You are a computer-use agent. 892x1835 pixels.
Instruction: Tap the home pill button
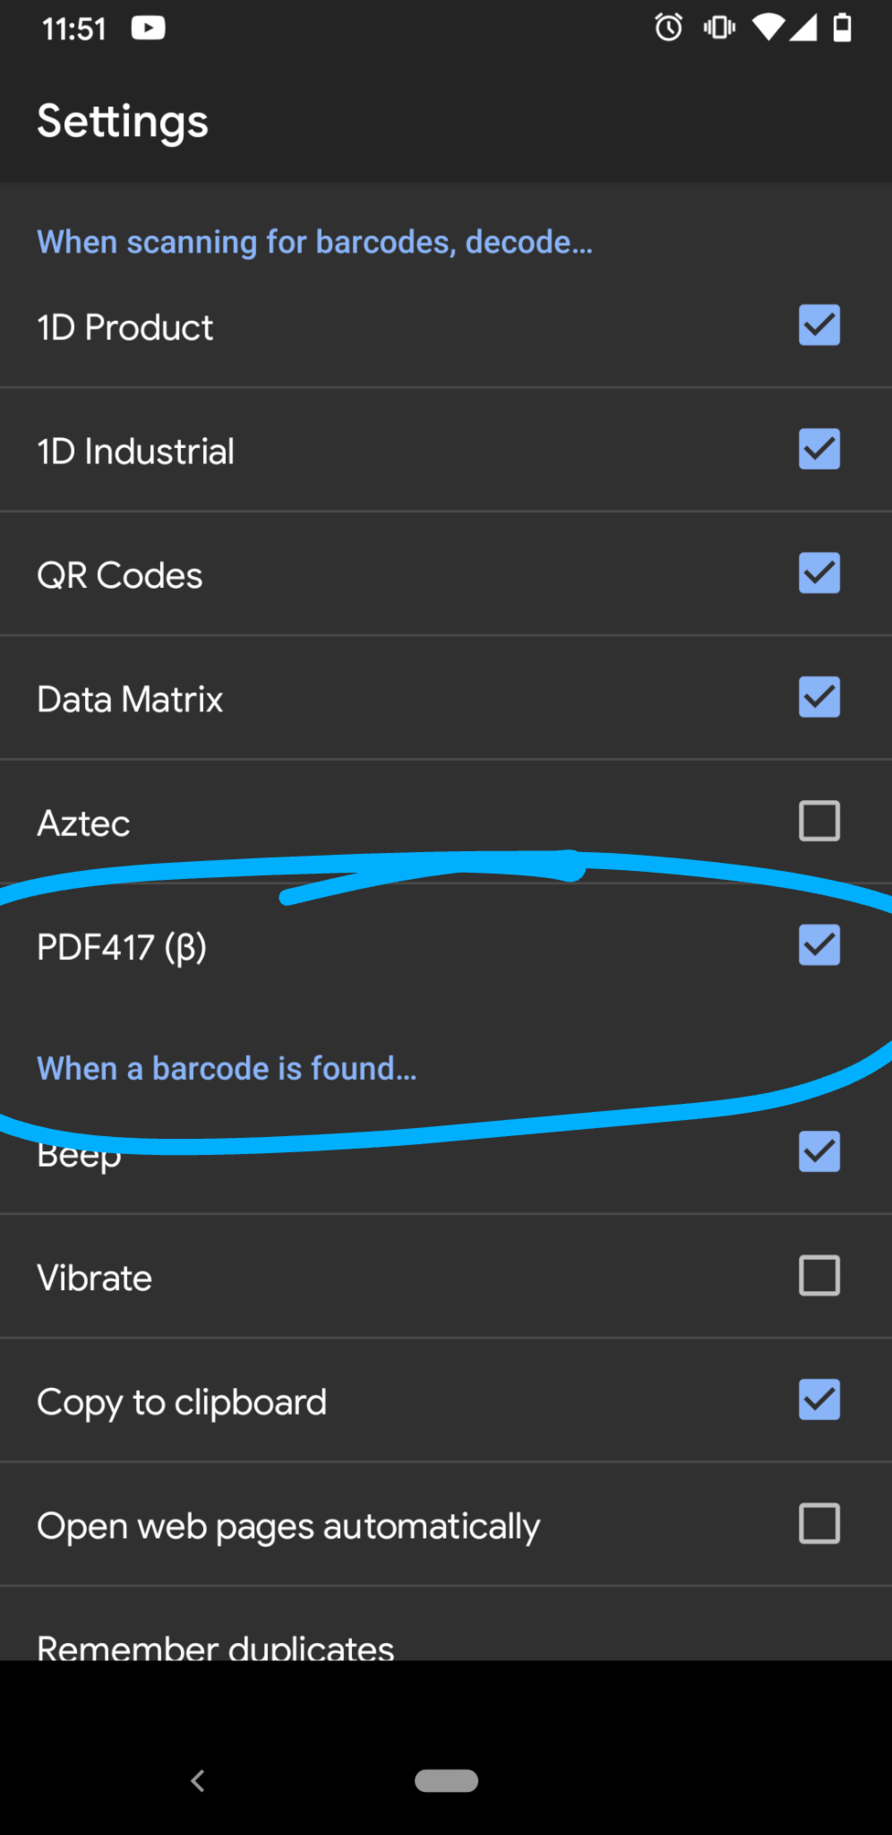[x=446, y=1781]
